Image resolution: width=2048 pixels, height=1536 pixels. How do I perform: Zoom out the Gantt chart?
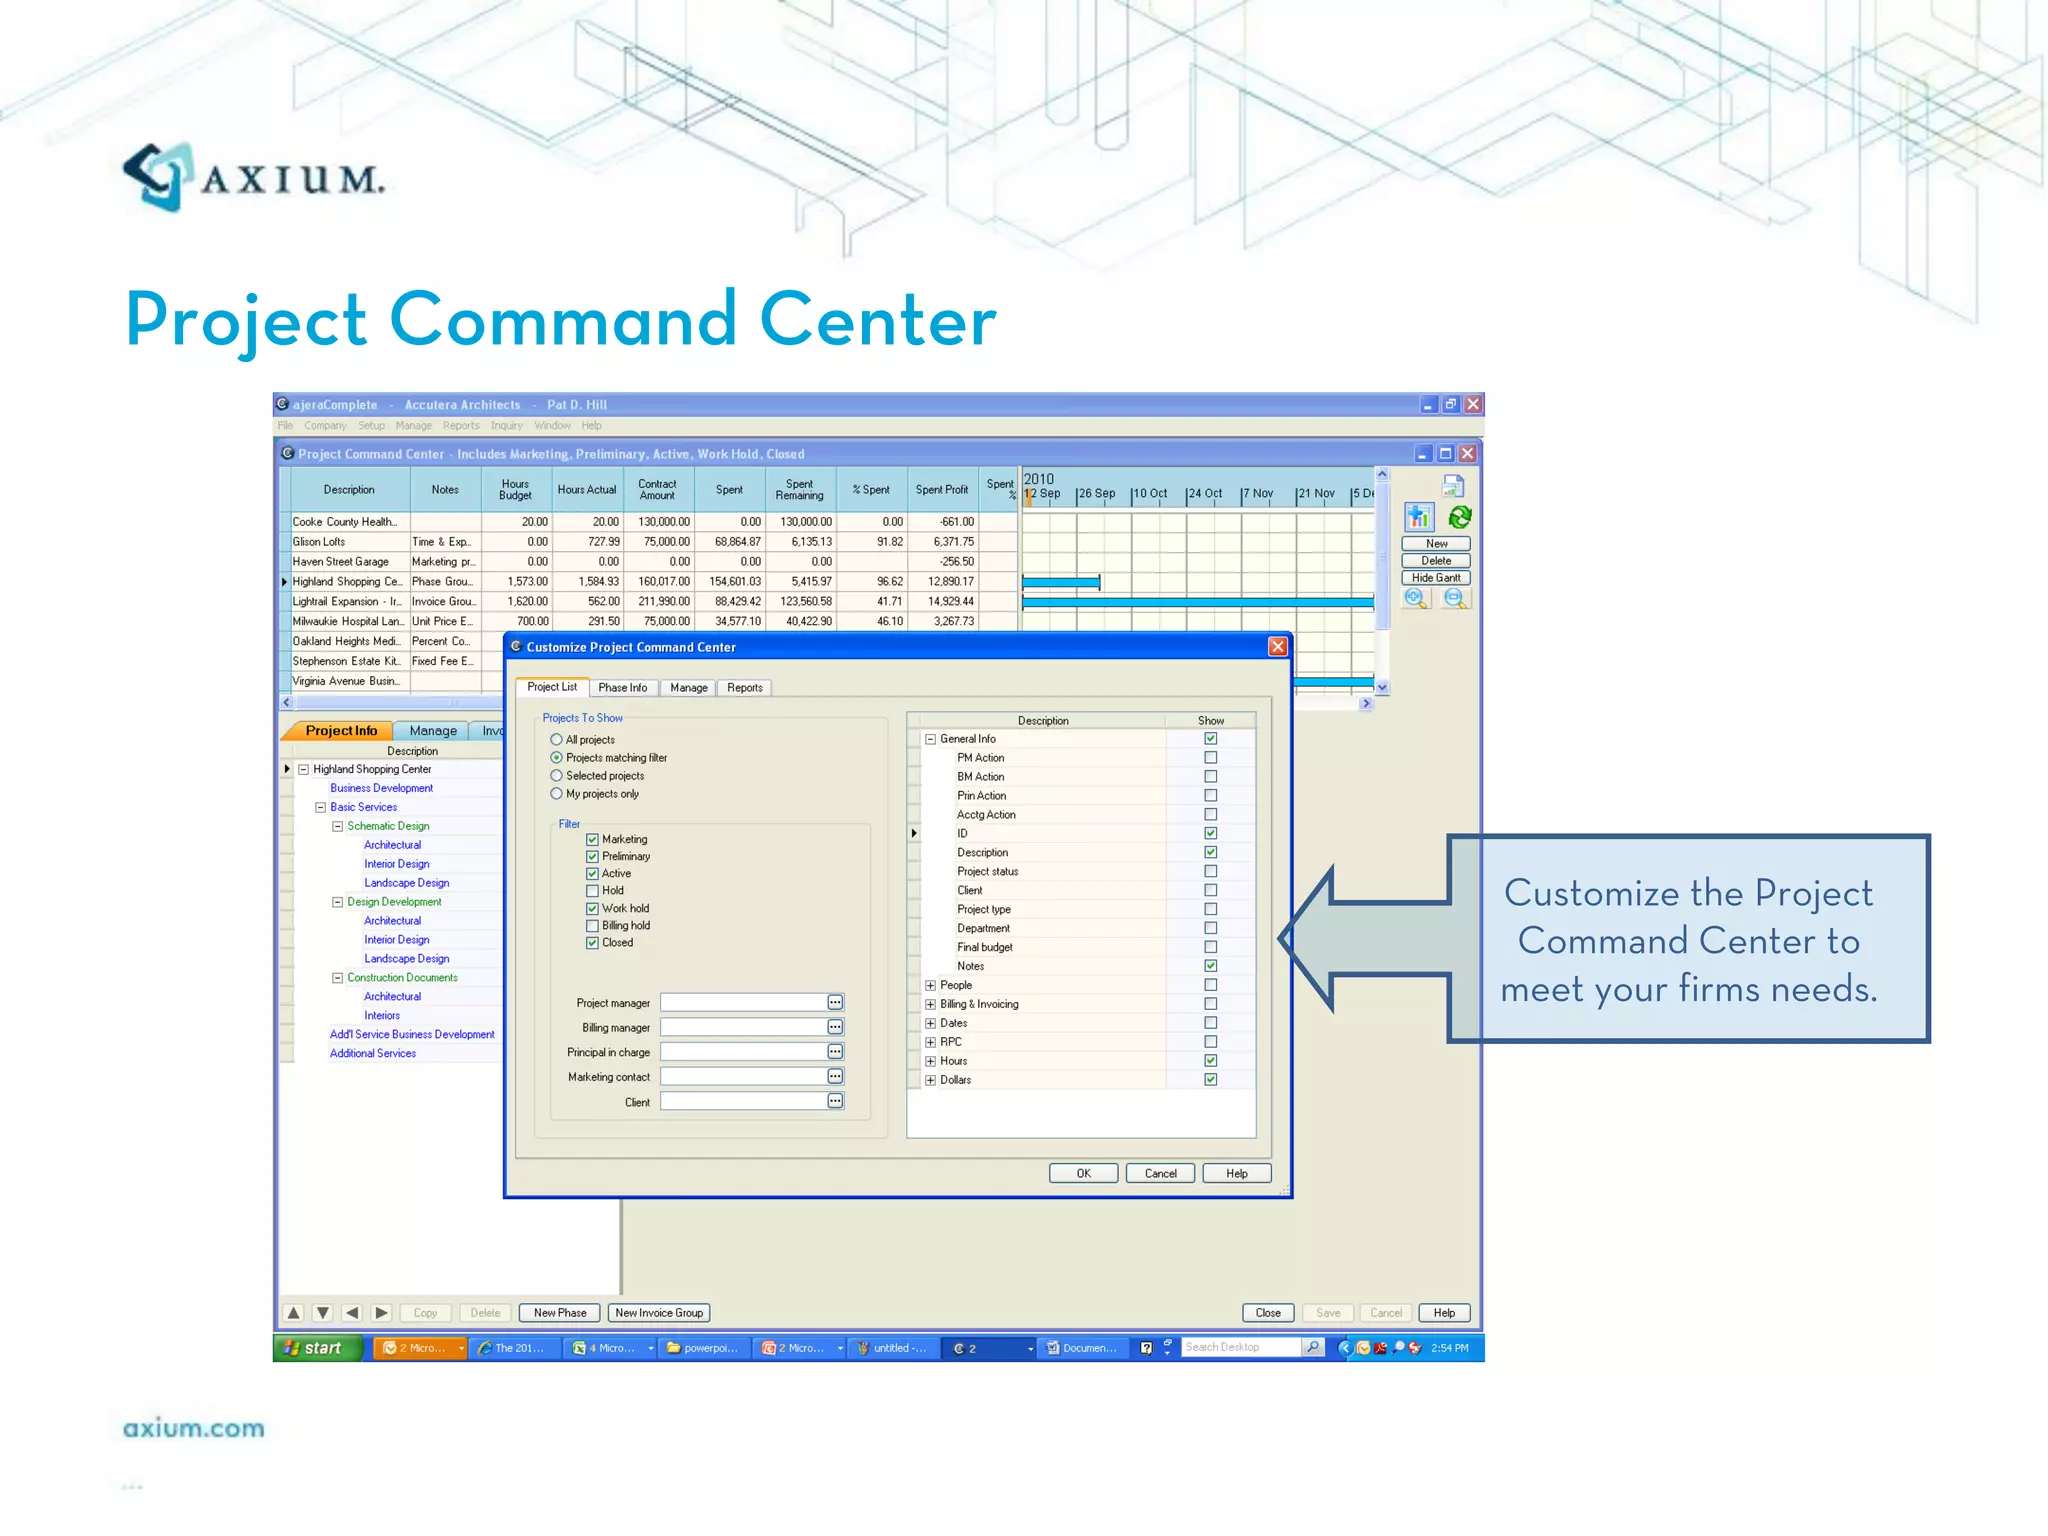click(x=1455, y=598)
